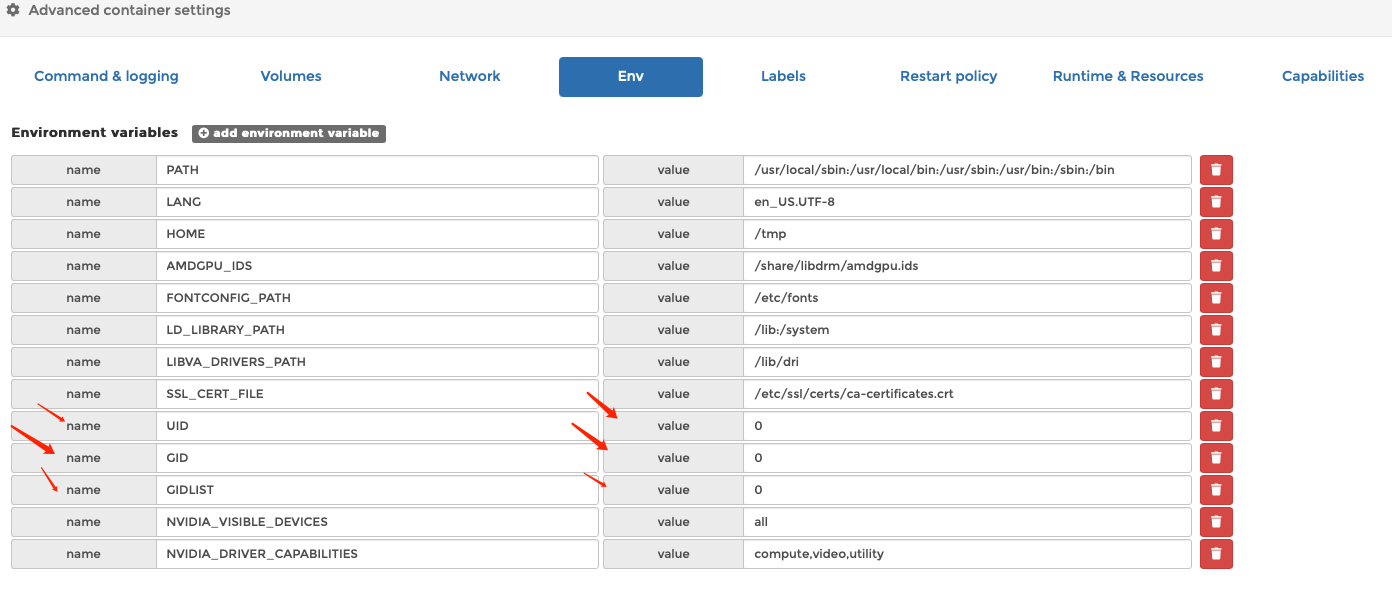
Task: Click trash icon for AMDGPU_IDS variable
Action: pyautogui.click(x=1216, y=266)
